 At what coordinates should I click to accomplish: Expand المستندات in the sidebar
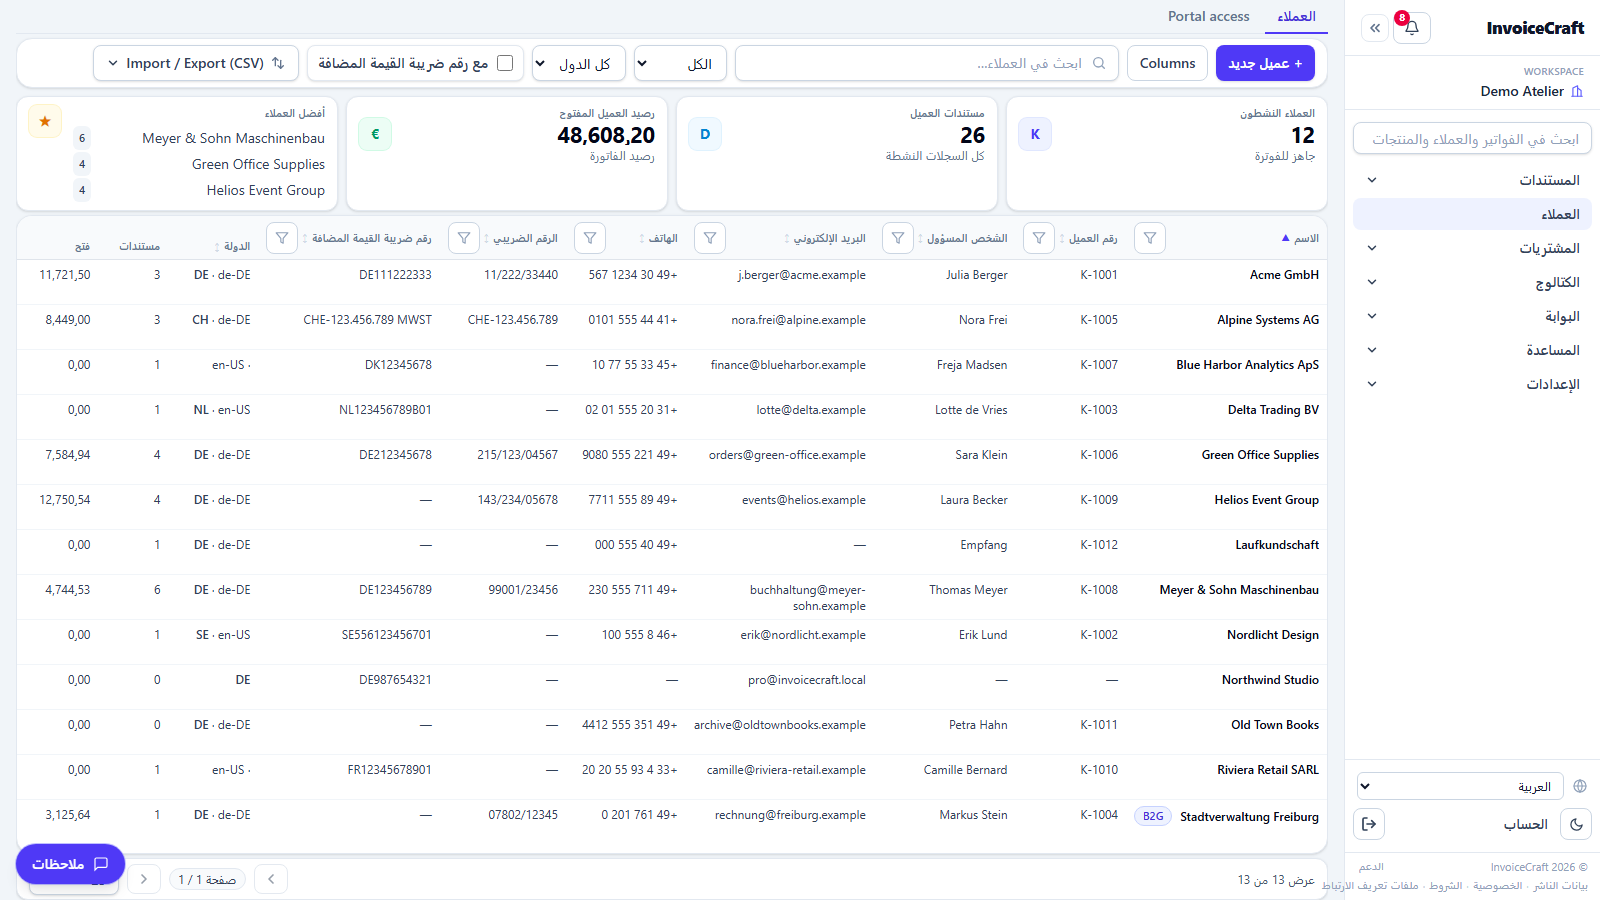pyautogui.click(x=1472, y=180)
